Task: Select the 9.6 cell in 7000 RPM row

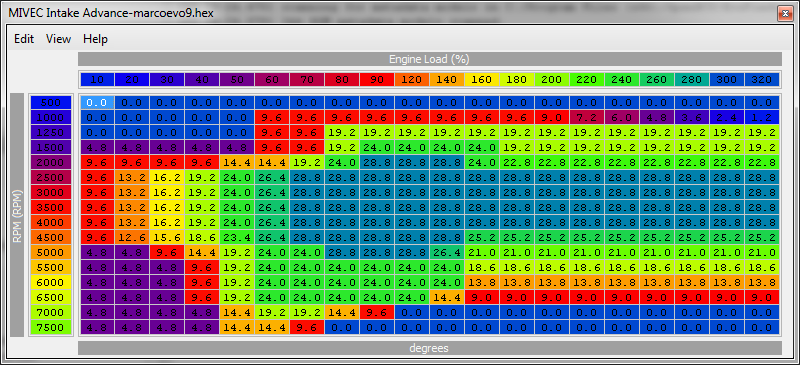Action: point(377,313)
